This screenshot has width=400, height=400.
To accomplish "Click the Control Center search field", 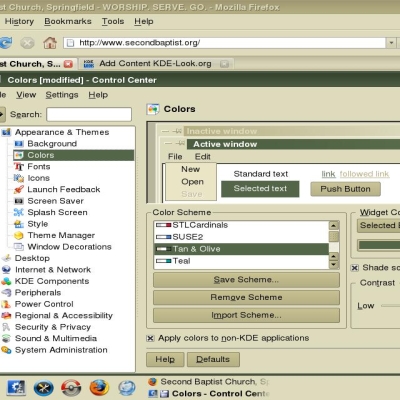I will (x=89, y=115).
